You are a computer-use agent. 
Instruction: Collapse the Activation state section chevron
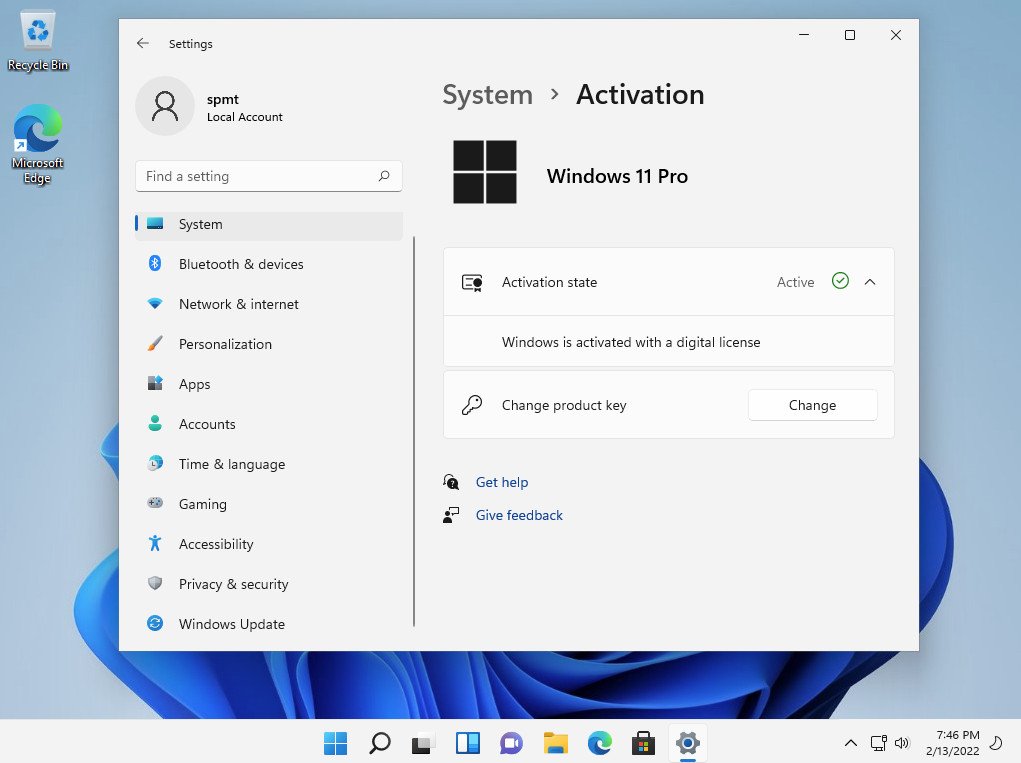coord(870,282)
